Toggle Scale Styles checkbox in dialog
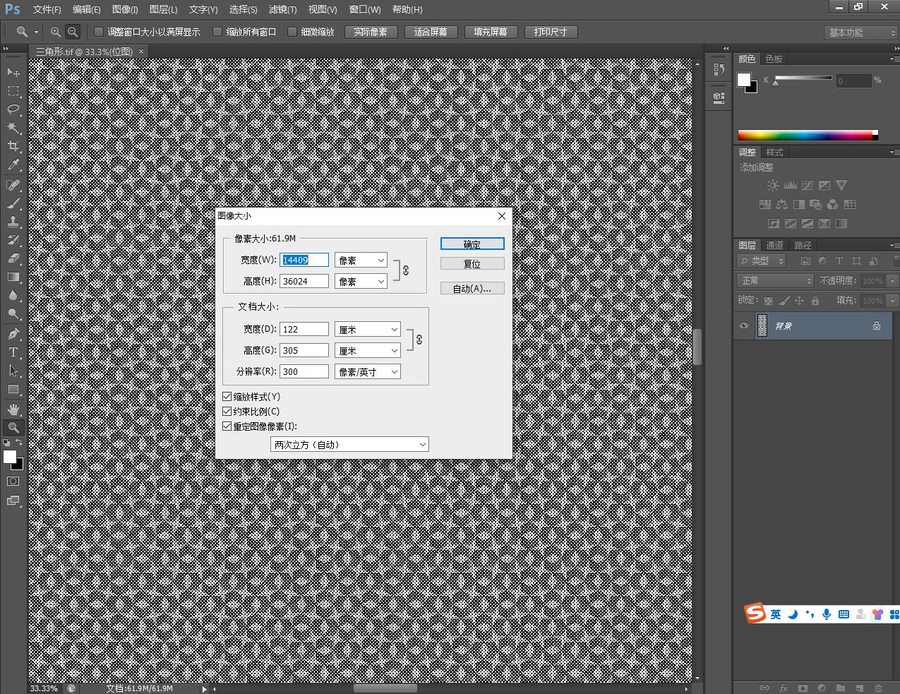Screen dimensions: 900x694 227,397
